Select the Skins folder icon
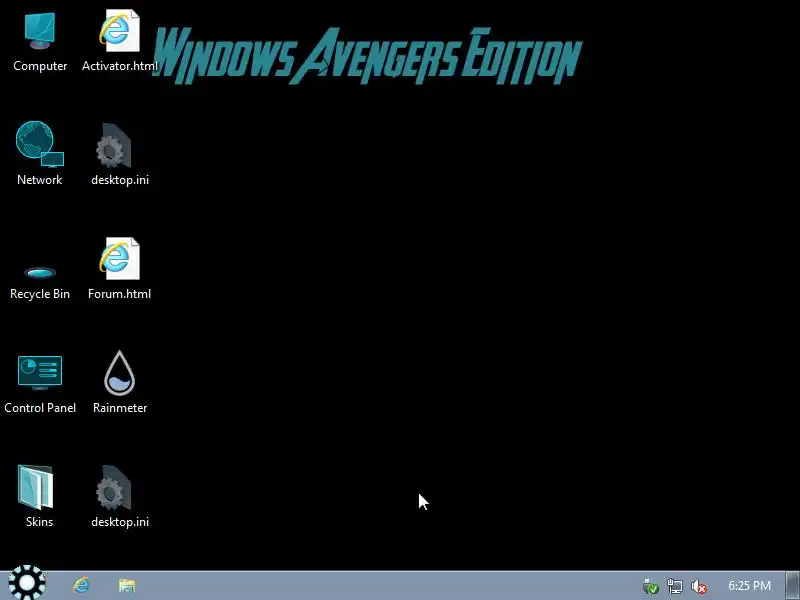800x600 pixels. (39, 496)
